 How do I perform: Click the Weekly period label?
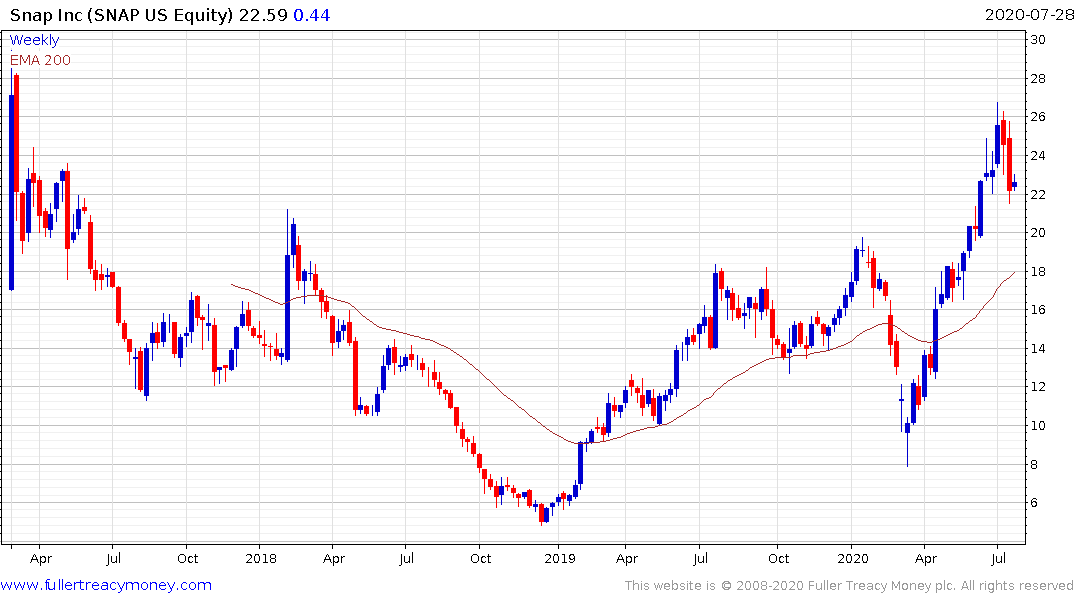click(x=34, y=40)
